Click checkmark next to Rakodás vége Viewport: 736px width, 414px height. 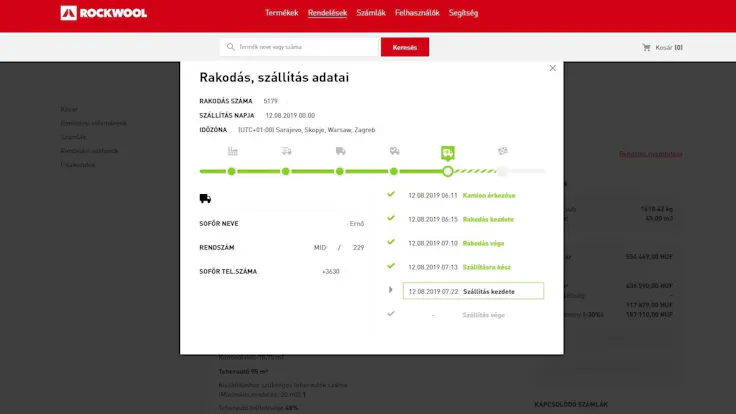[391, 242]
